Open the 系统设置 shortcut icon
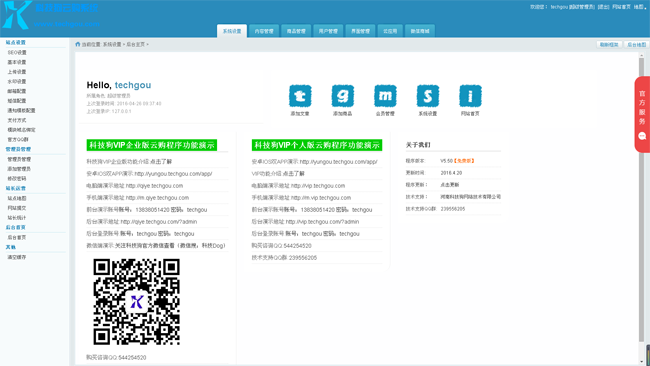 [x=427, y=96]
